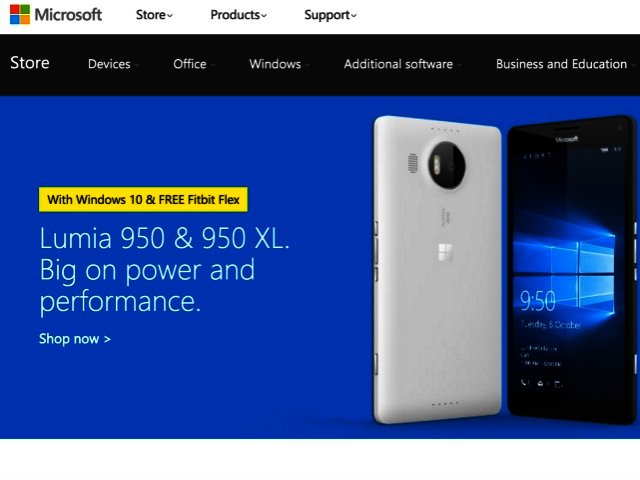Click the 9:50 clock on phone screen
Screen dimensions: 640x480
538,301
